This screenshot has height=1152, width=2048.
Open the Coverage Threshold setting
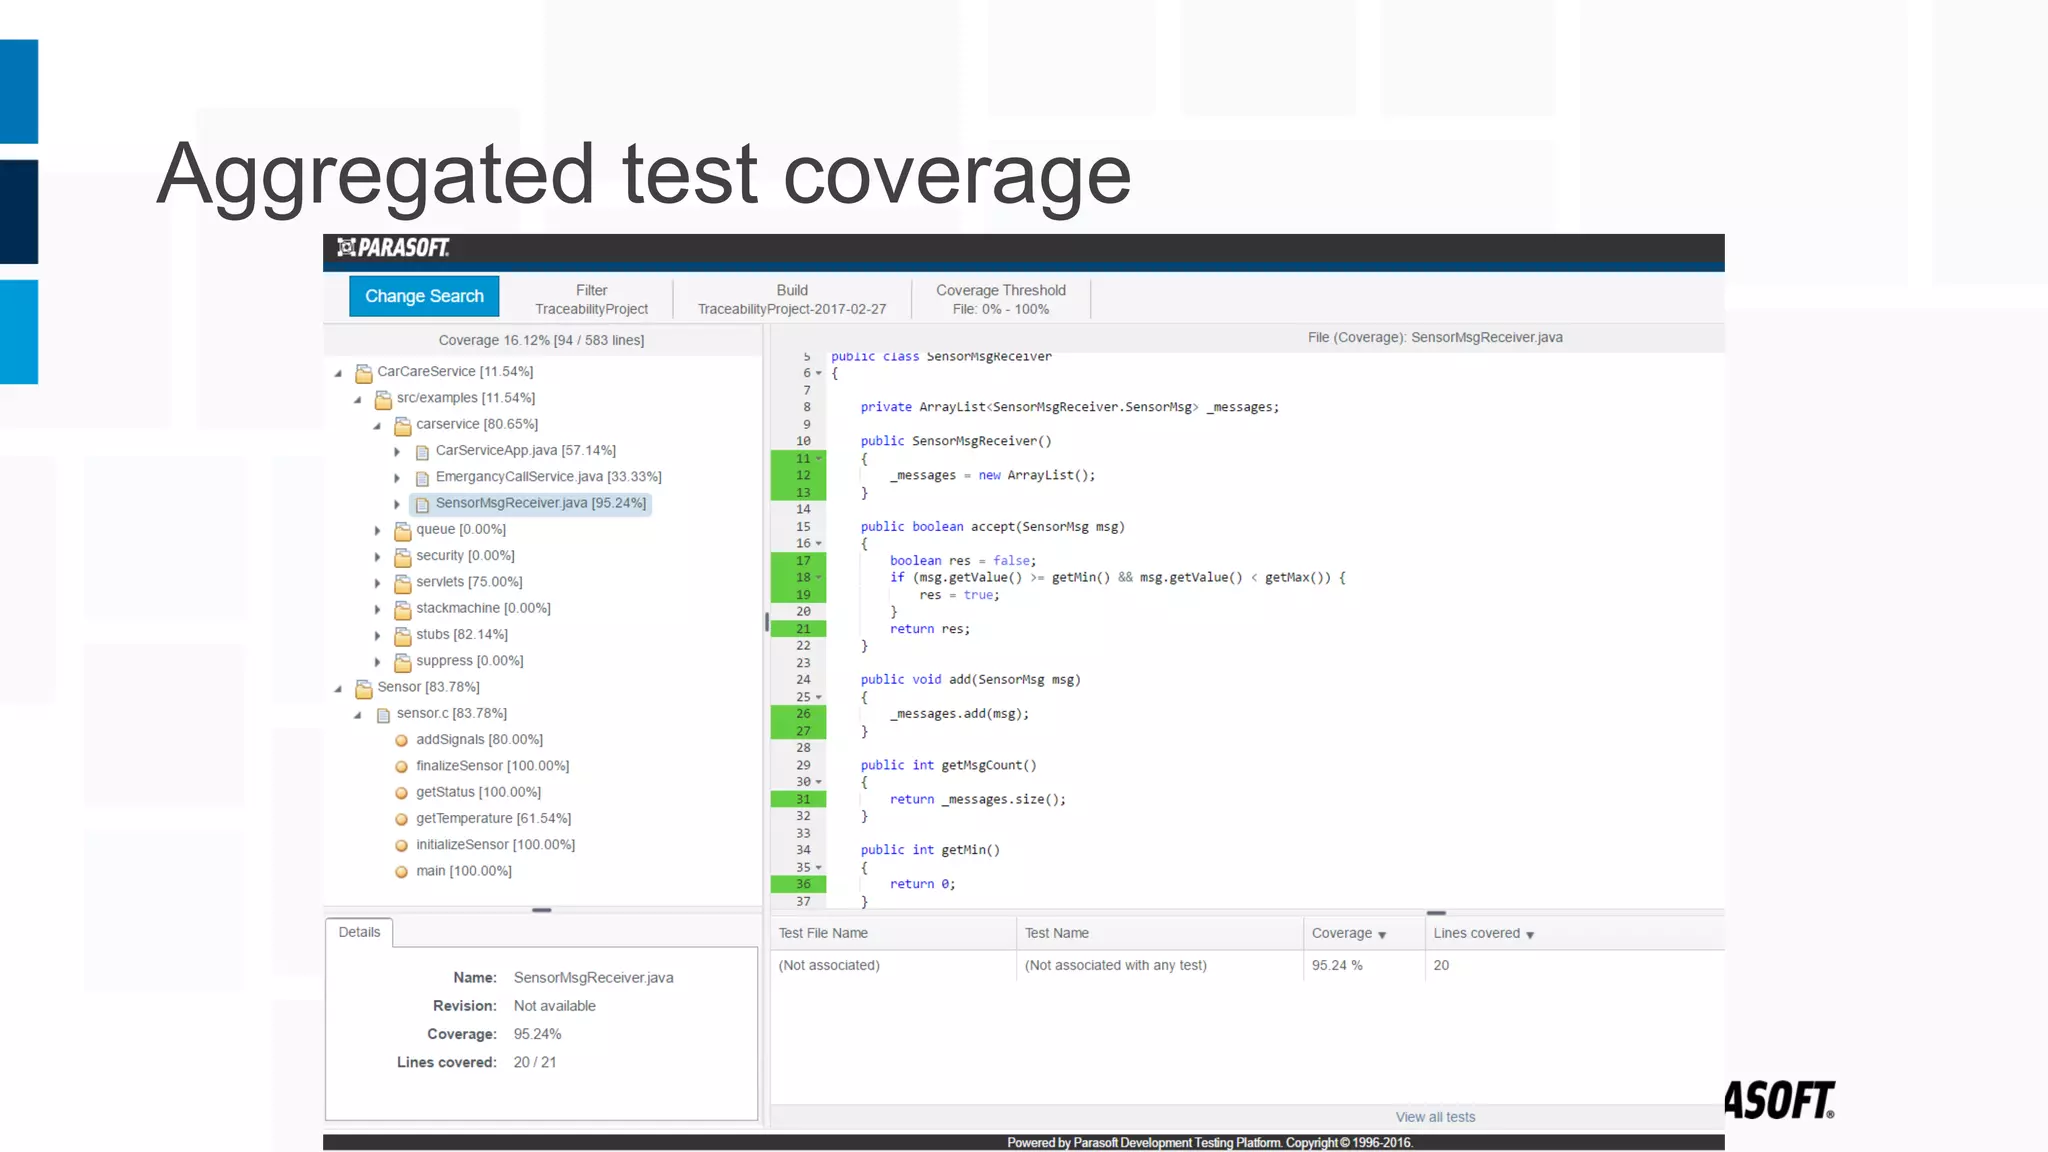coord(1001,299)
